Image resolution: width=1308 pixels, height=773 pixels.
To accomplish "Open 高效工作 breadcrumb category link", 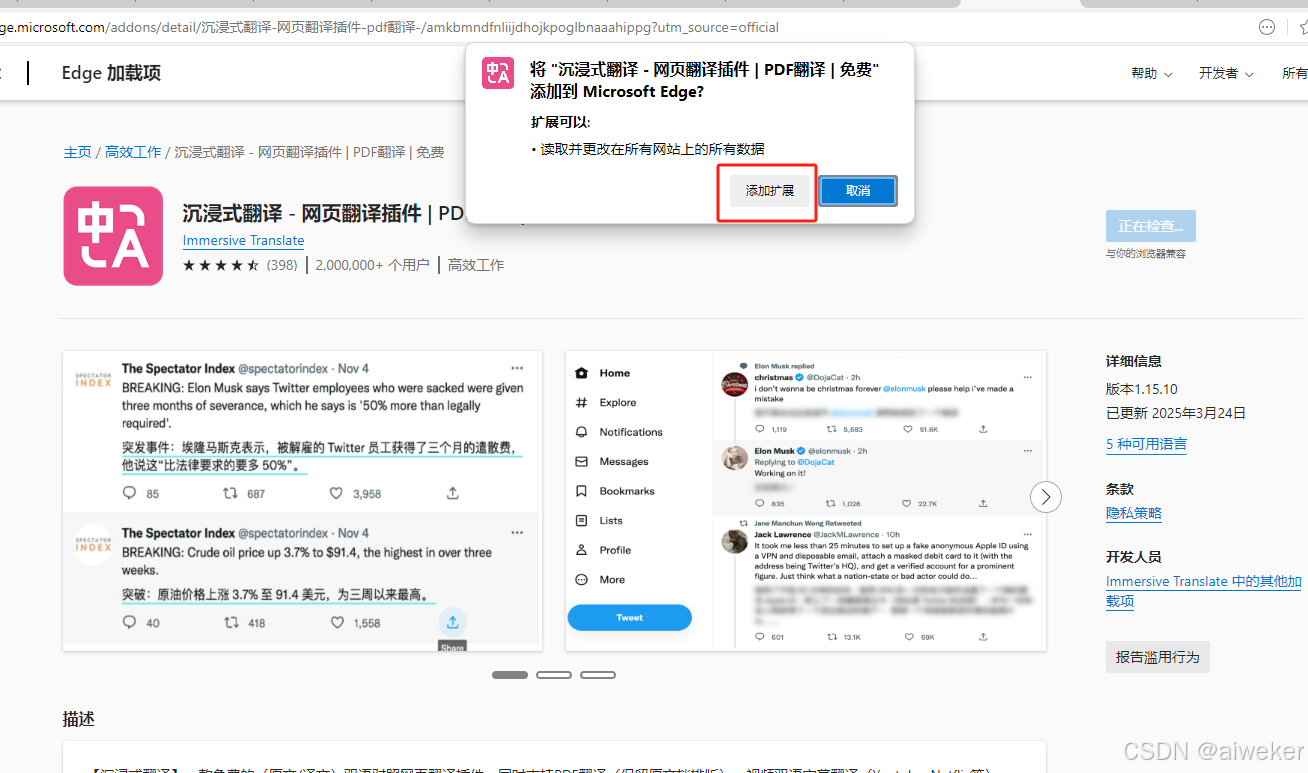I will [x=133, y=152].
